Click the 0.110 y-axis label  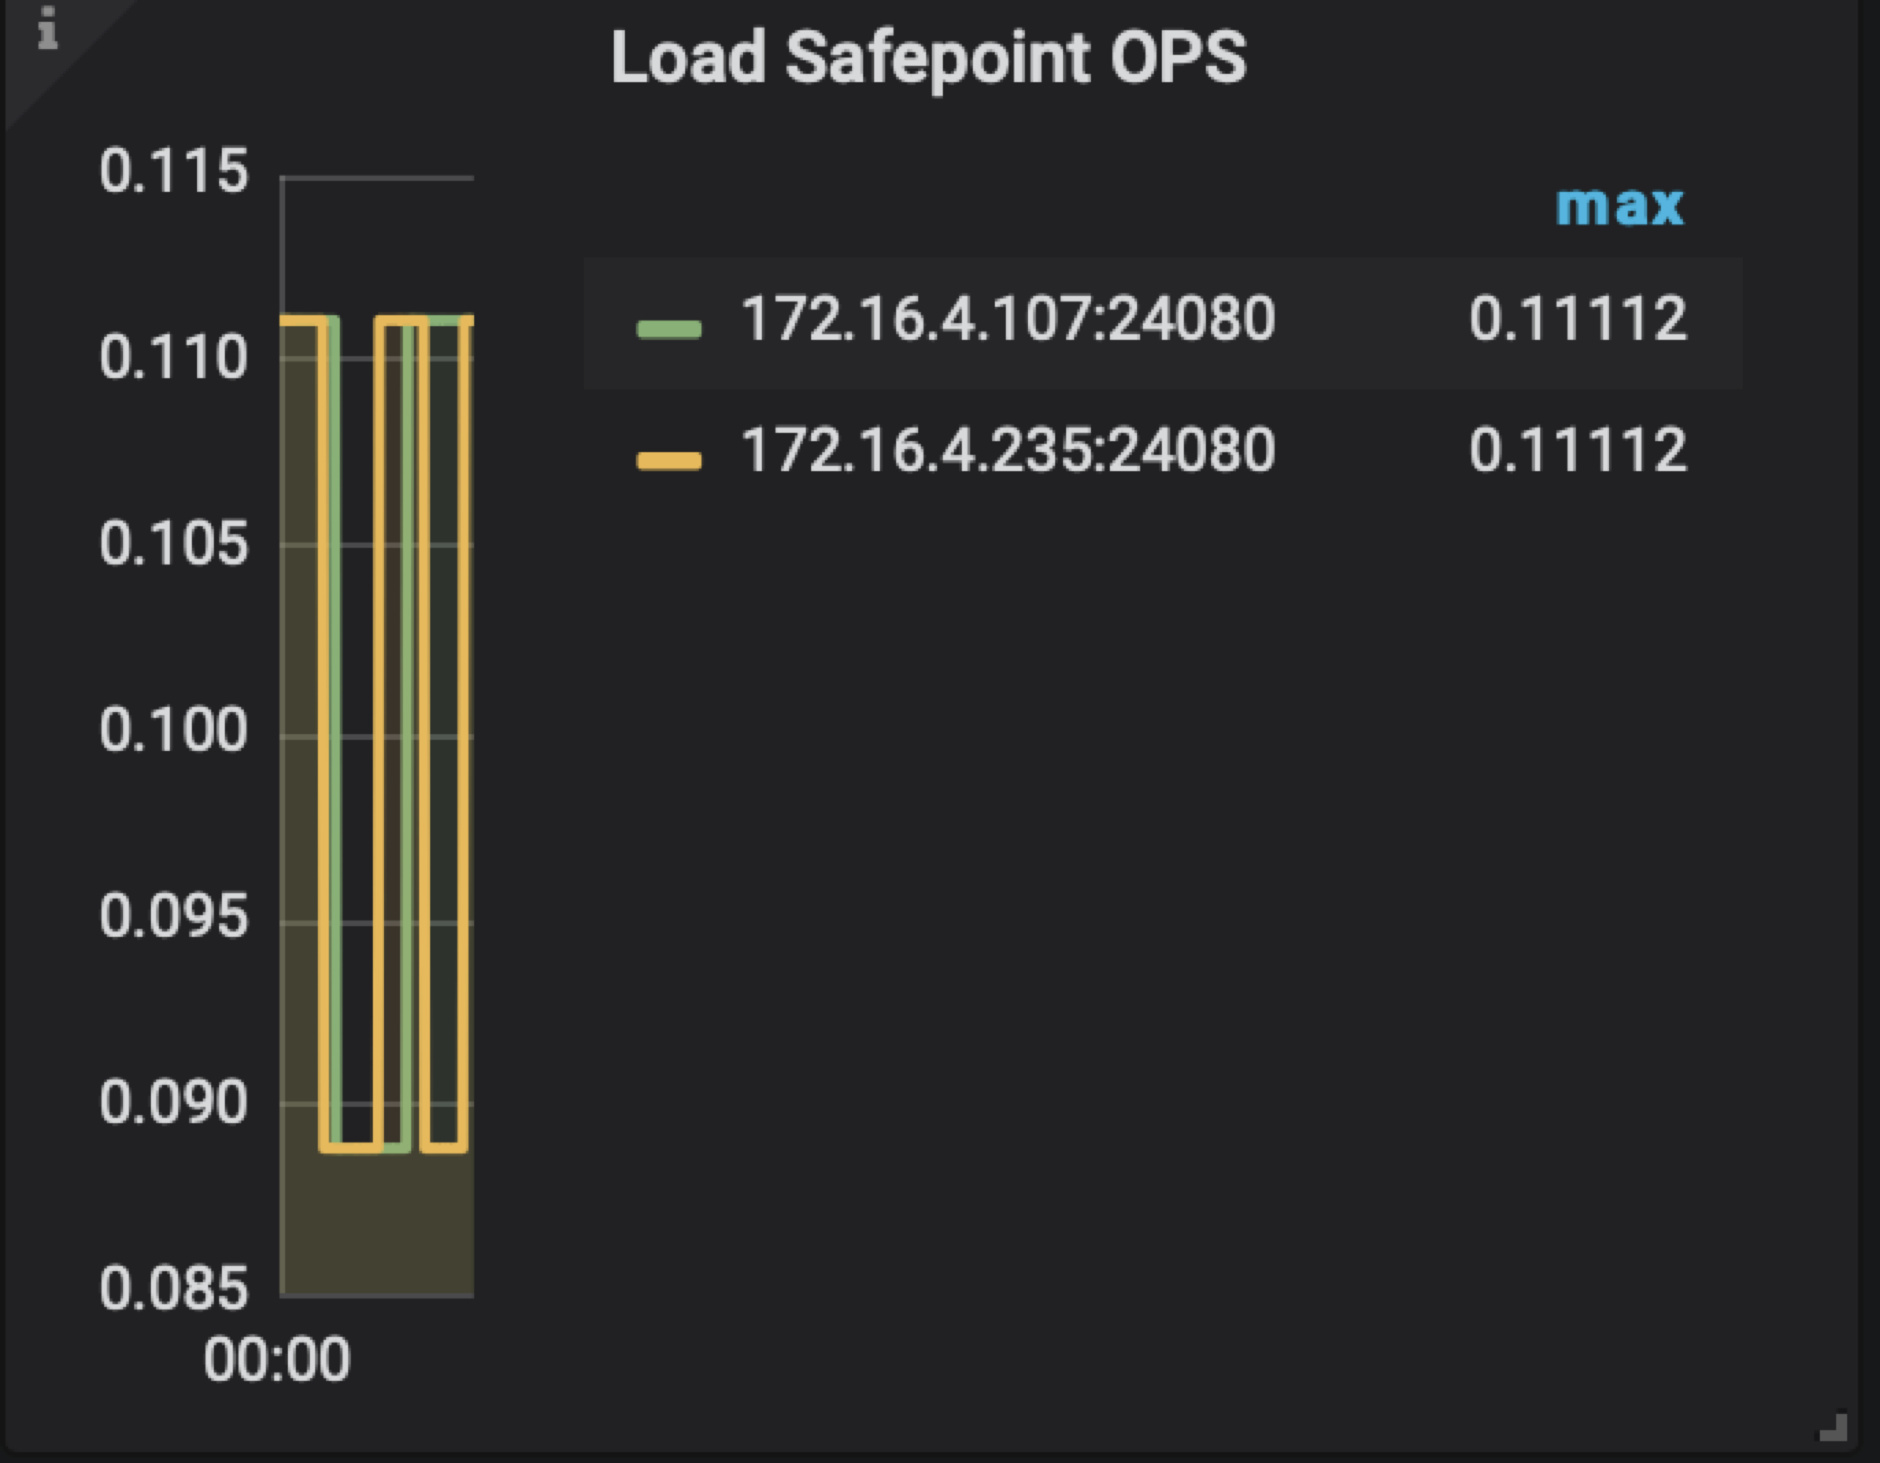click(173, 357)
